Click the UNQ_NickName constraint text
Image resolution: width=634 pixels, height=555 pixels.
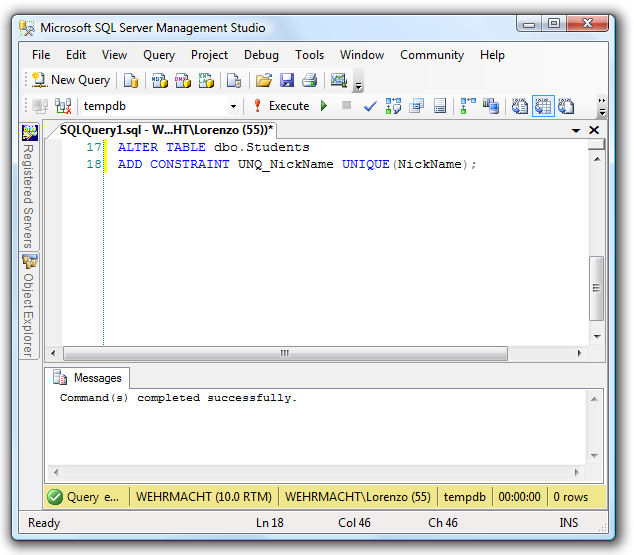(285, 165)
